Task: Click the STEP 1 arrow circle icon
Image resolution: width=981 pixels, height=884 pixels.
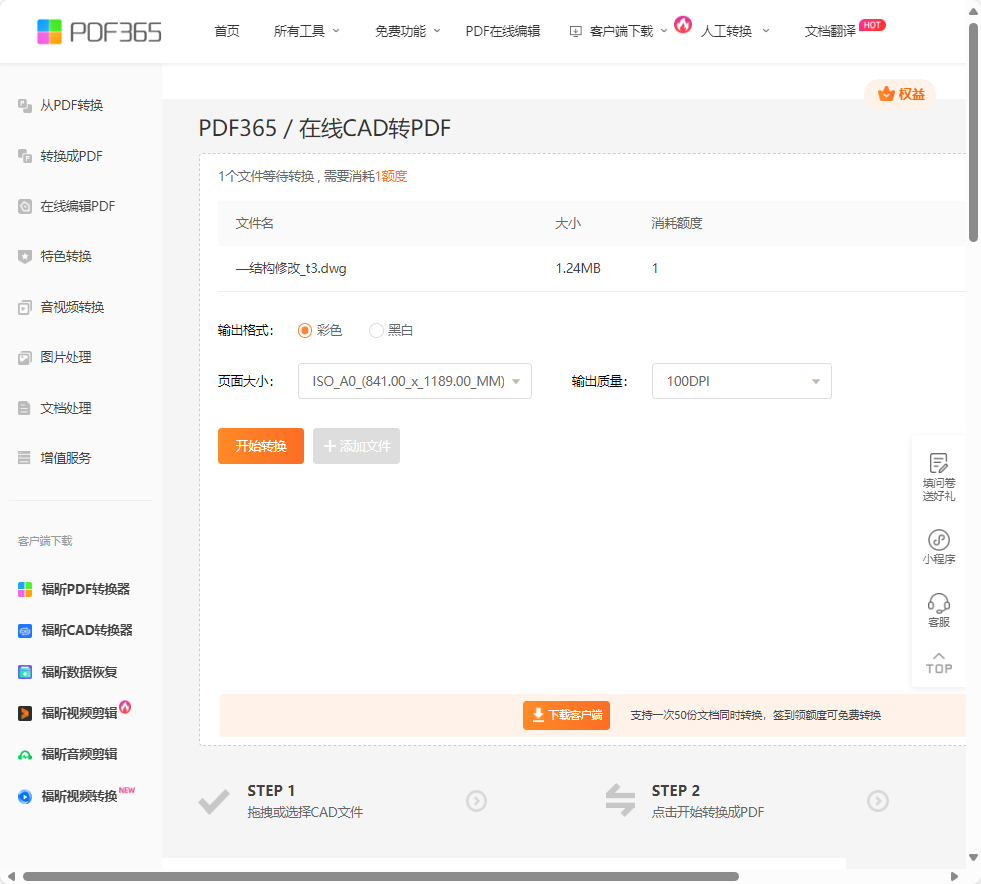Action: pos(476,801)
